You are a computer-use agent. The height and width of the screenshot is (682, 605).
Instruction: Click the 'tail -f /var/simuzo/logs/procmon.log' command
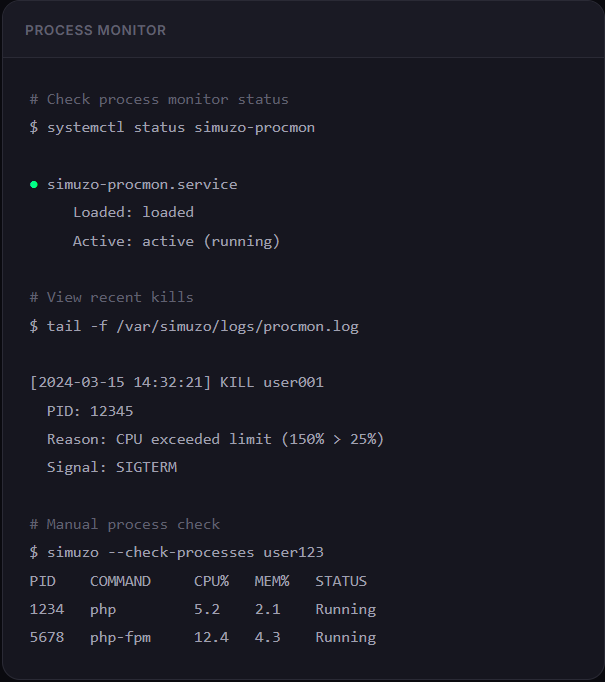pos(194,326)
